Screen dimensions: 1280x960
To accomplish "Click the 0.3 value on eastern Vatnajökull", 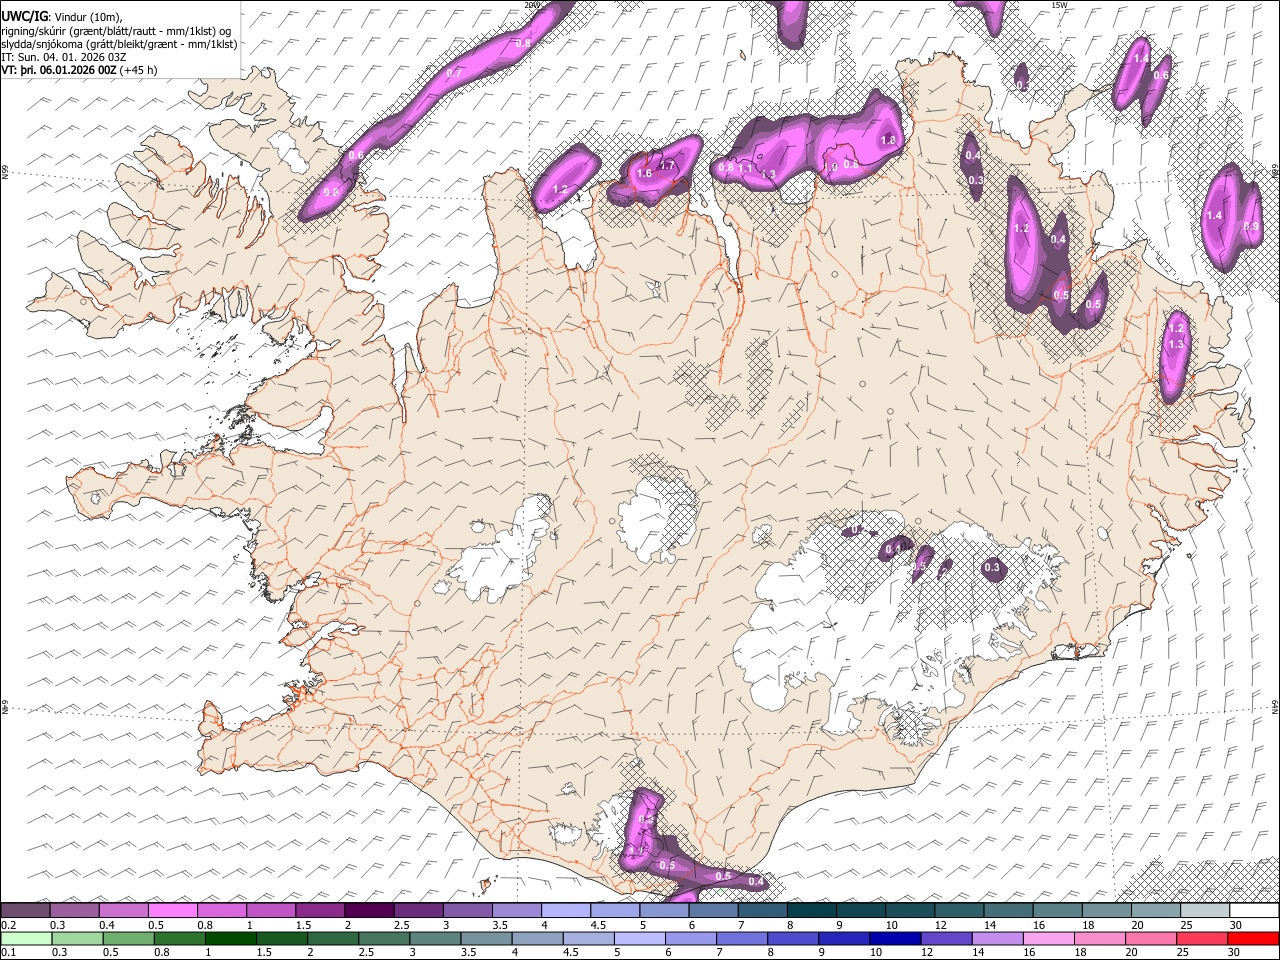I will click(992, 567).
